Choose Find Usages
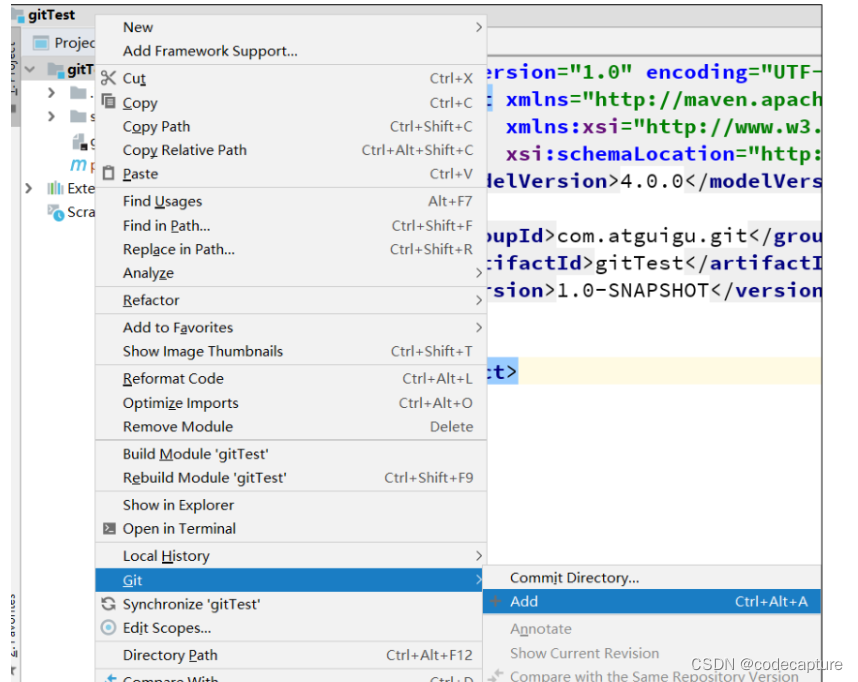This screenshot has height=682, width=858. pos(291,201)
